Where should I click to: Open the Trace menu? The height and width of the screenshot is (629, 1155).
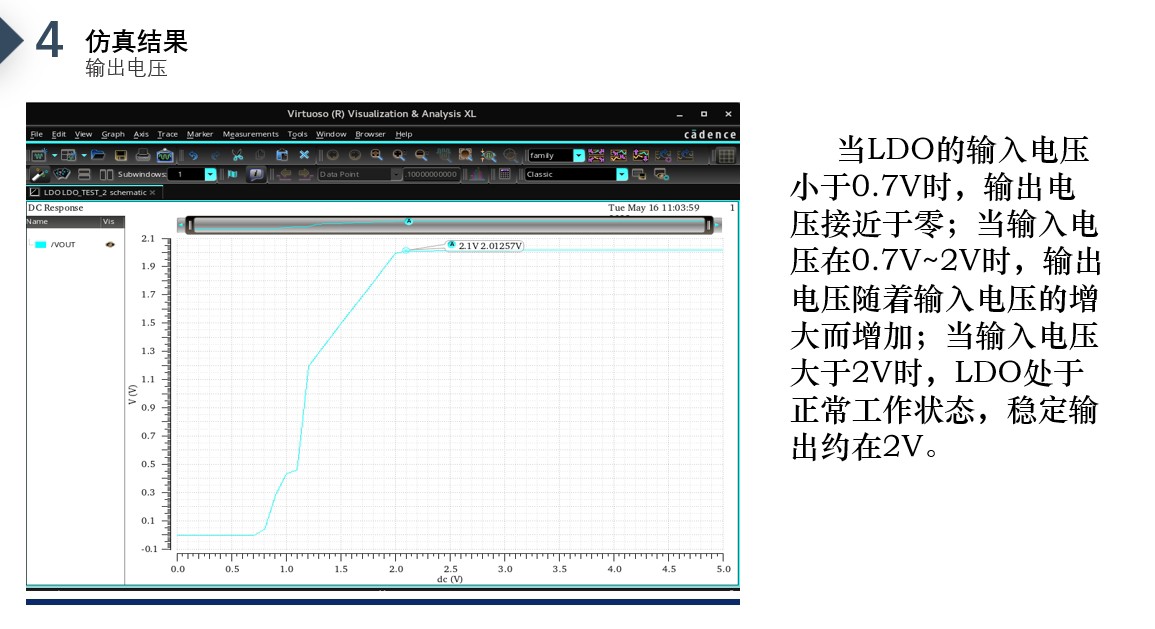(167, 134)
